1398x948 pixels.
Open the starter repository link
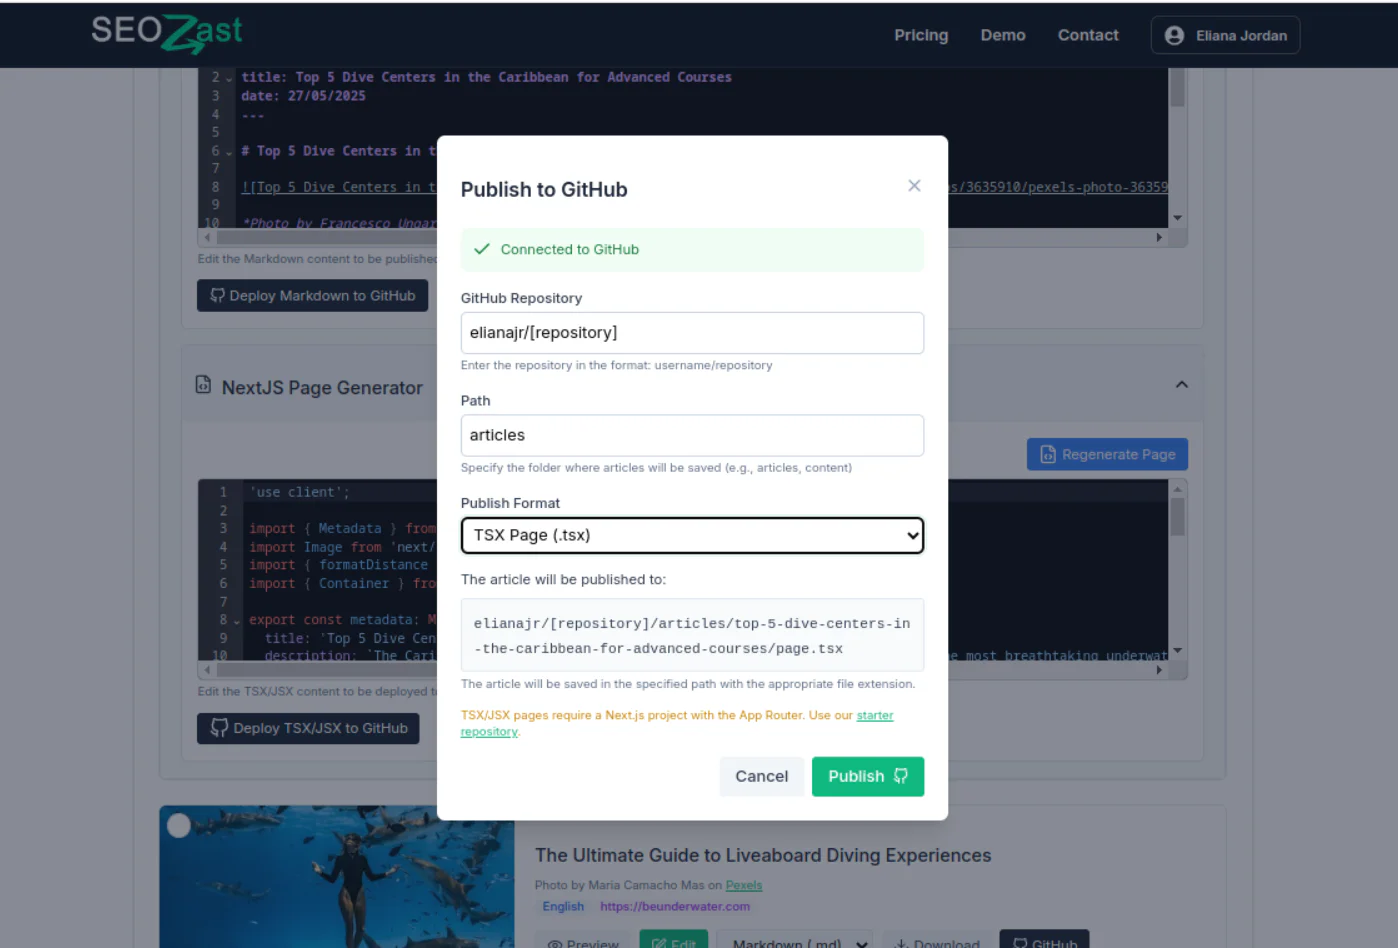[874, 715]
